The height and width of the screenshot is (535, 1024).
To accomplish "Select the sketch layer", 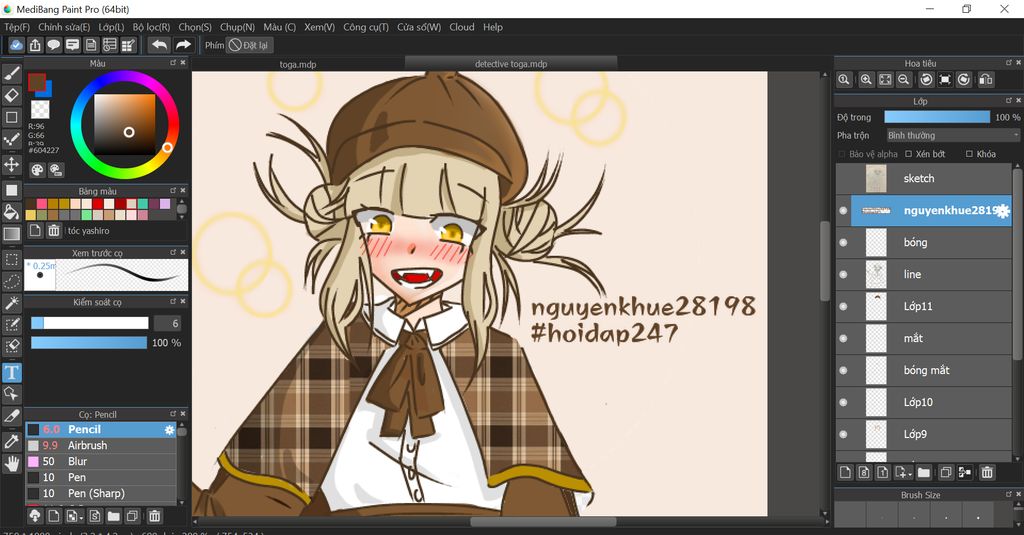I will point(924,178).
